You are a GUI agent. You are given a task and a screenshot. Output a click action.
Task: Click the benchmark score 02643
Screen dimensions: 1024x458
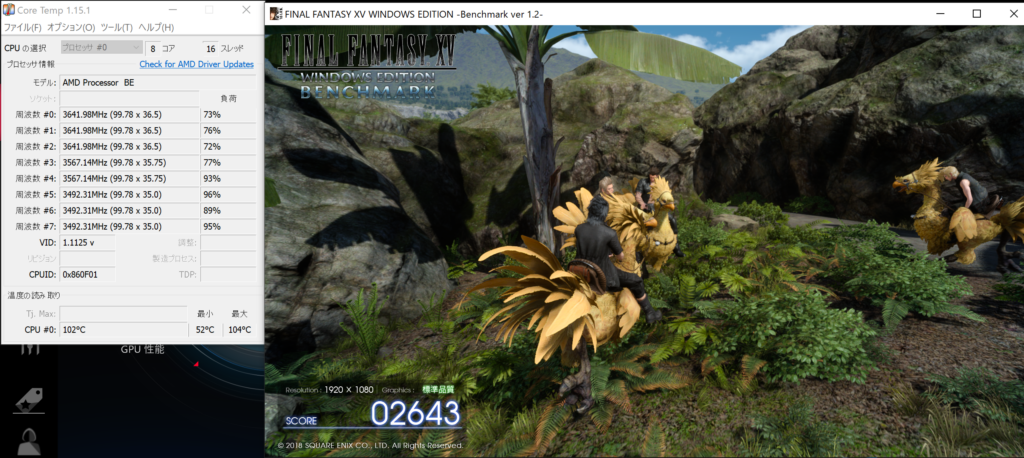point(415,413)
